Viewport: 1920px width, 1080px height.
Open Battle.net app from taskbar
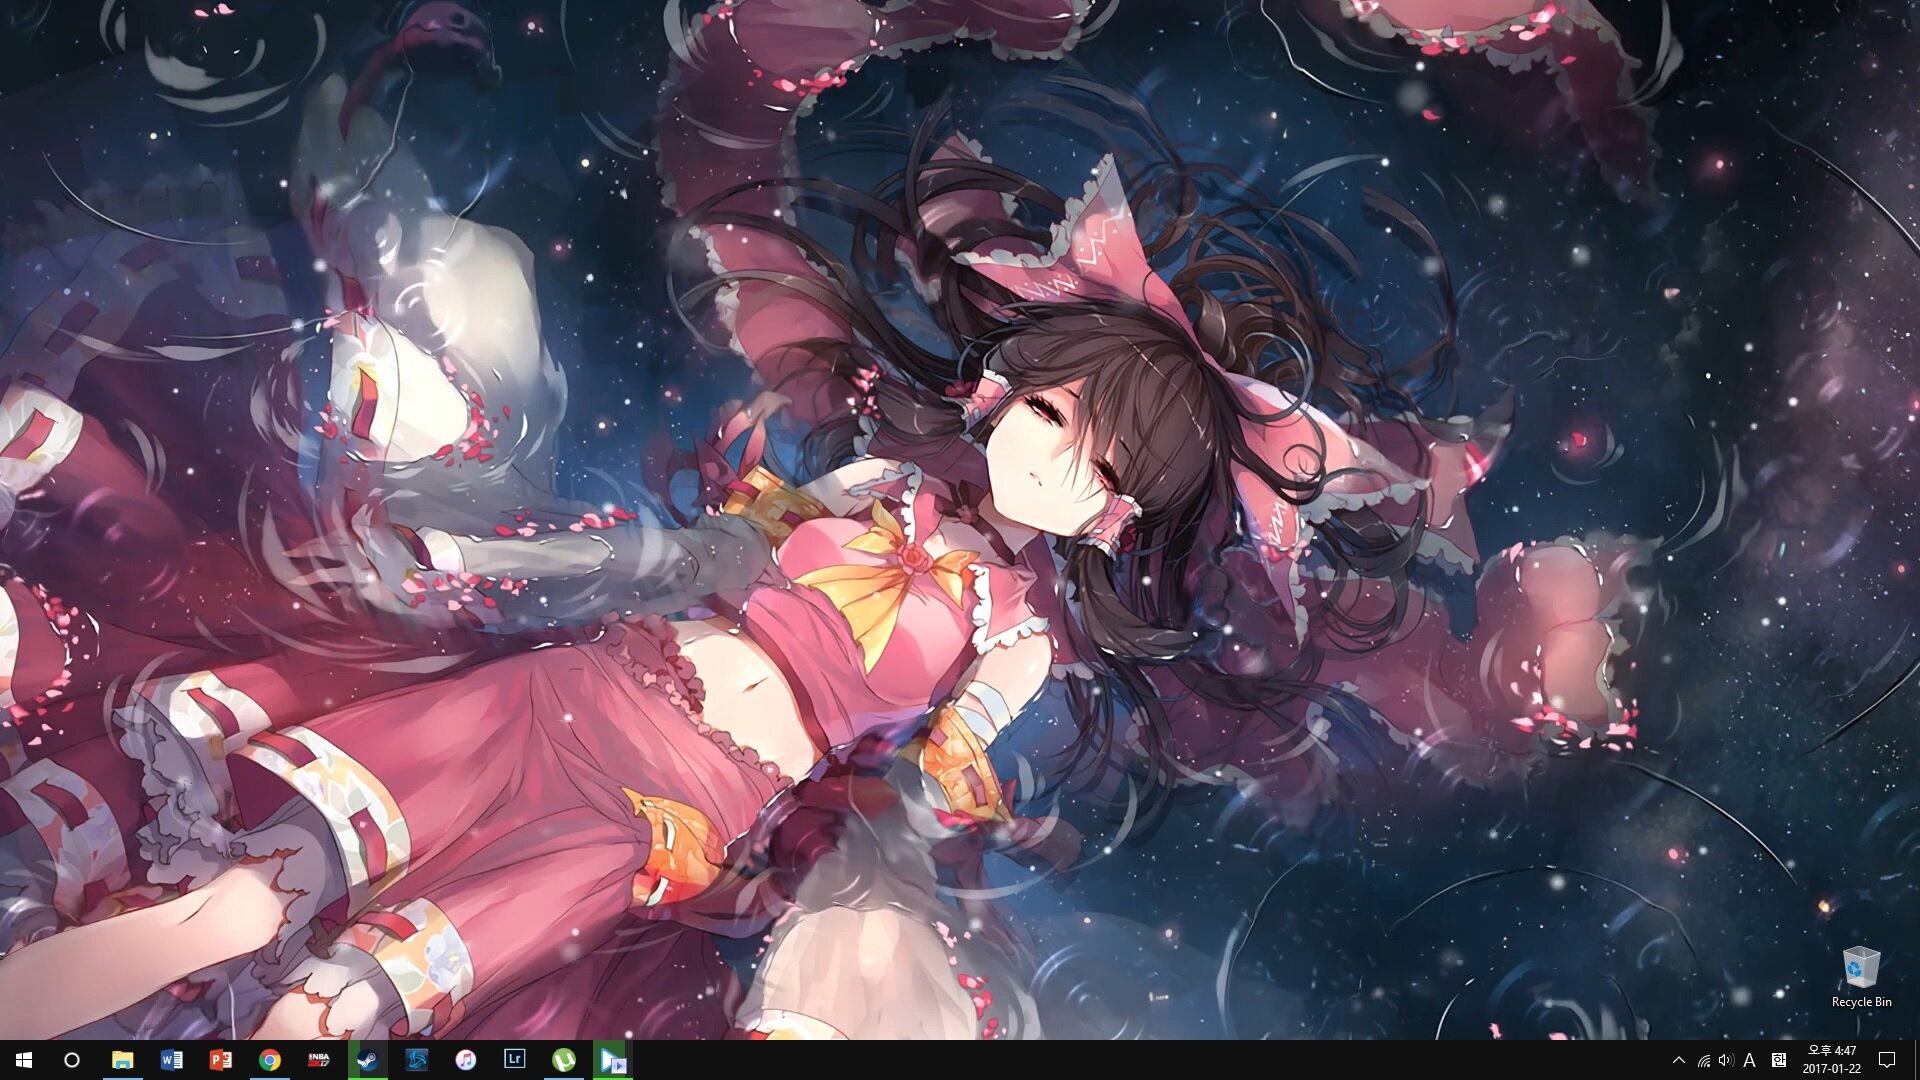coord(416,1060)
